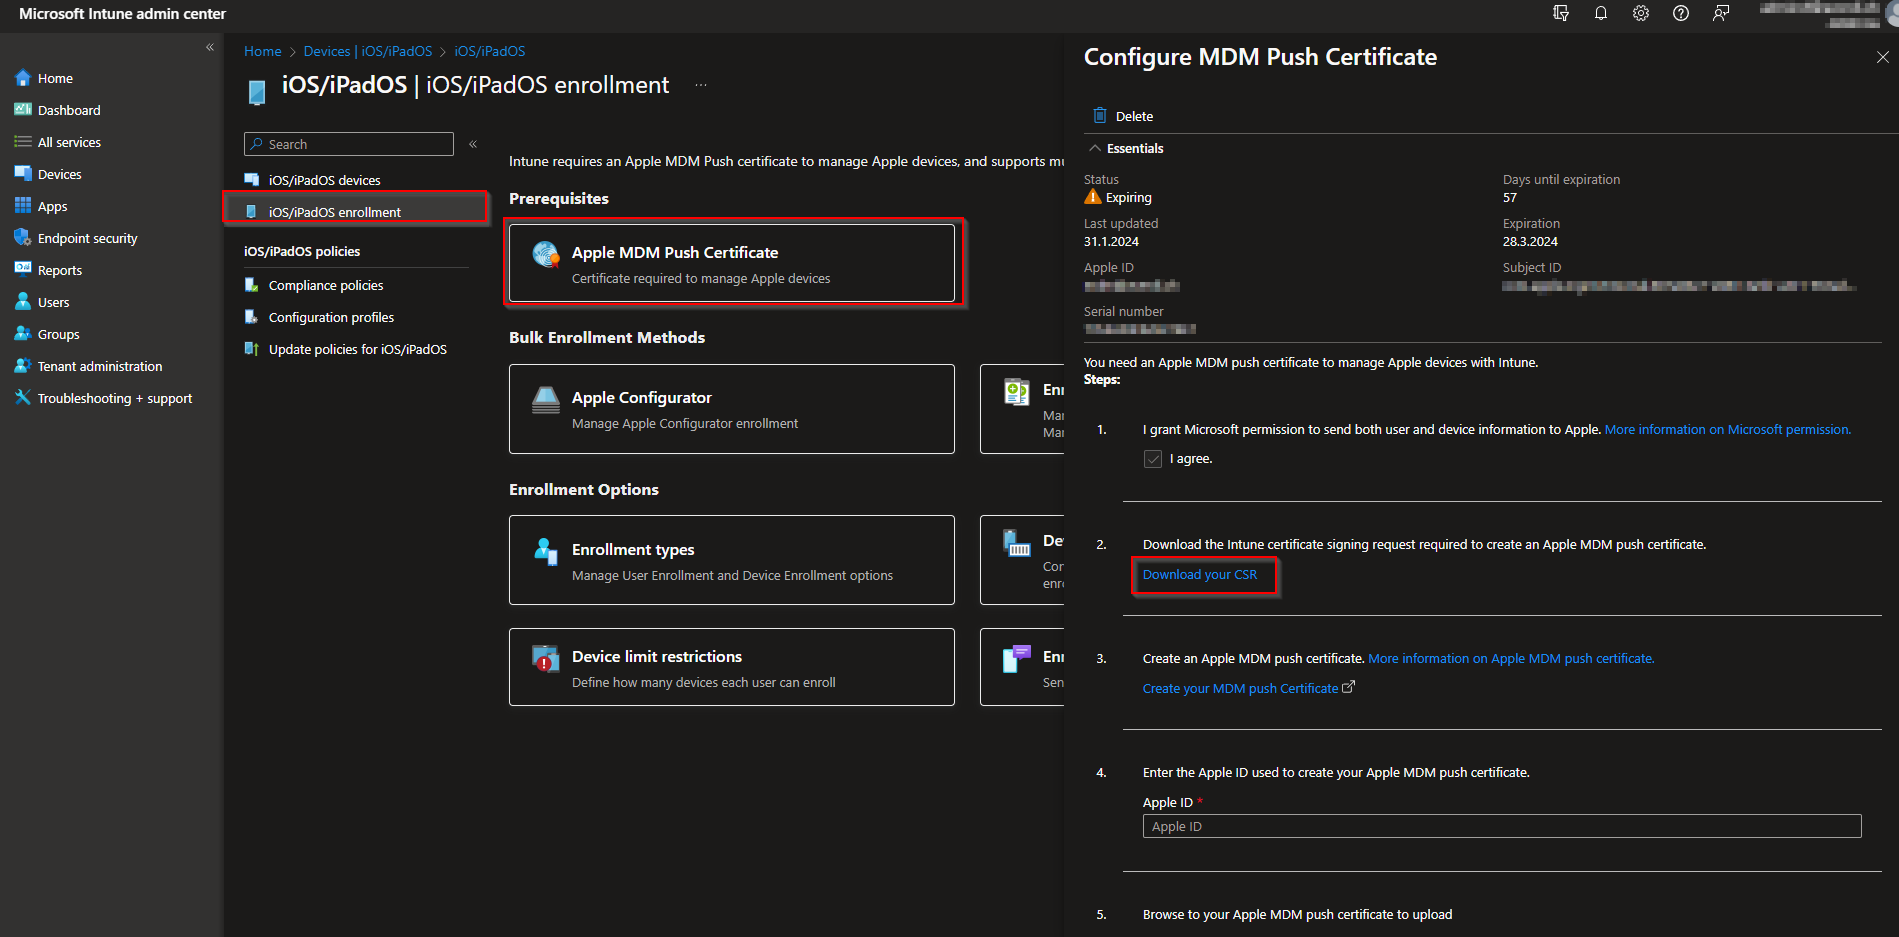Check the I agree checkbox
This screenshot has width=1899, height=937.
[x=1152, y=458]
